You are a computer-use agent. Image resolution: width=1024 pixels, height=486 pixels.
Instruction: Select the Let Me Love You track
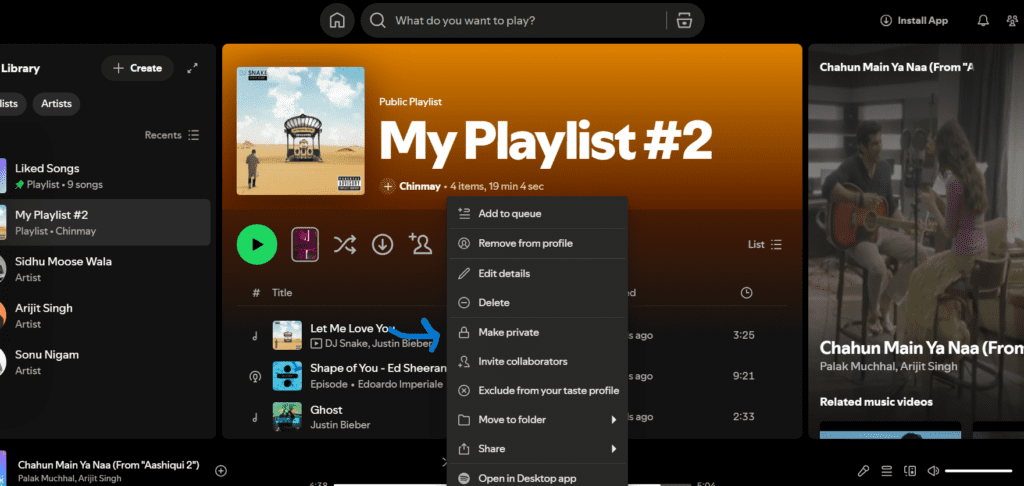pos(353,328)
